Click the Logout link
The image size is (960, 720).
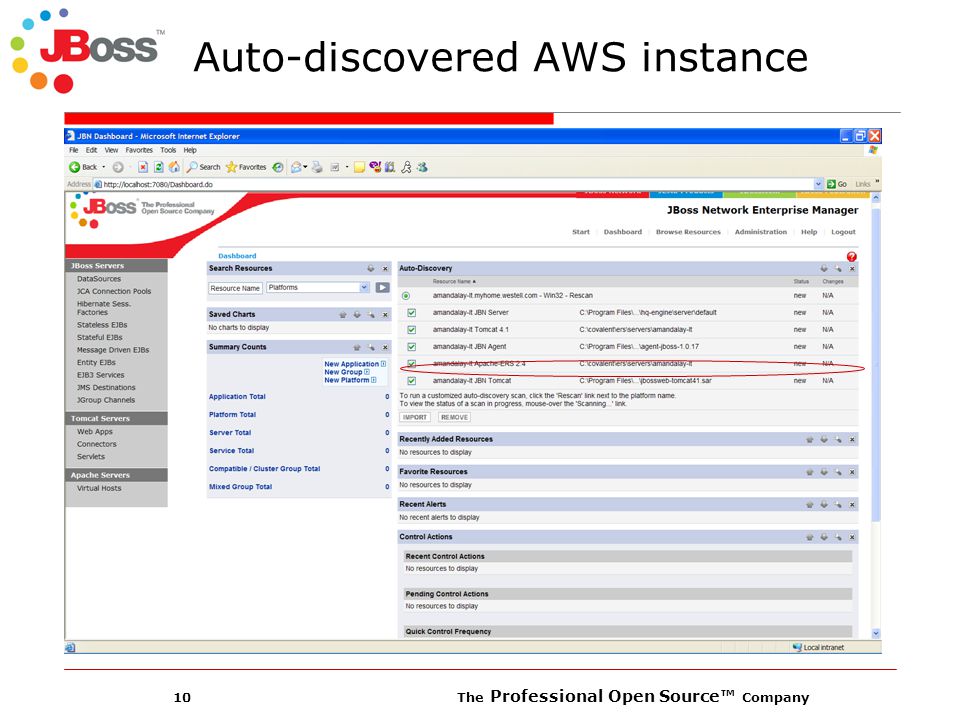[x=843, y=232]
